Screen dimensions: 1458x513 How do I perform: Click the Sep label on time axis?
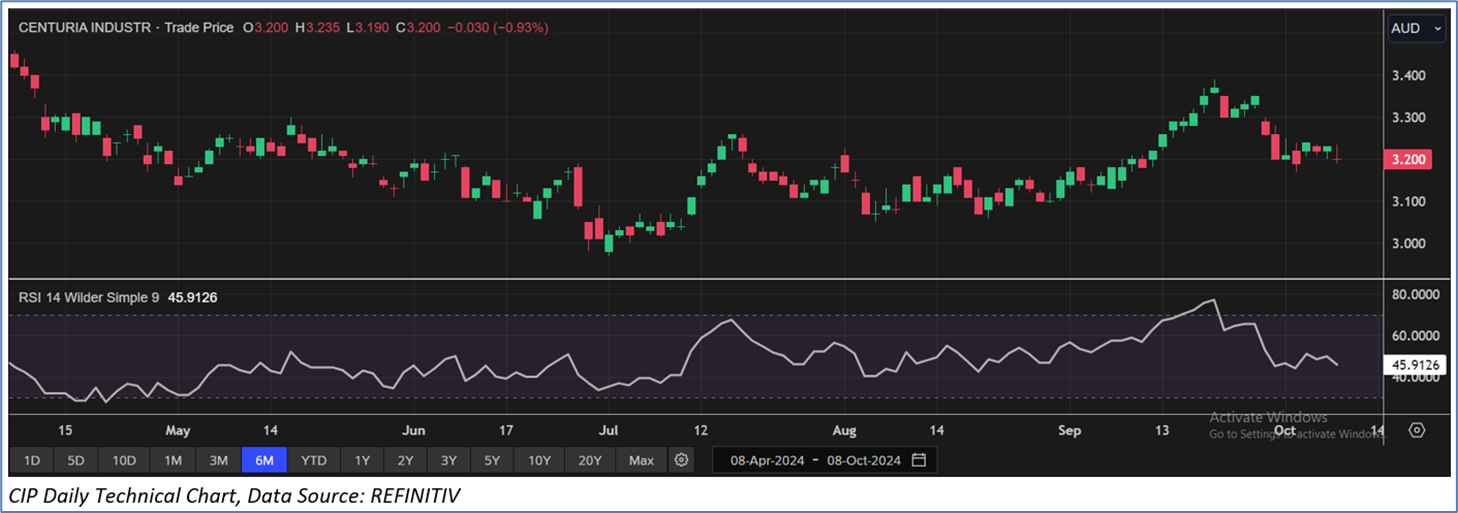pyautogui.click(x=1070, y=431)
